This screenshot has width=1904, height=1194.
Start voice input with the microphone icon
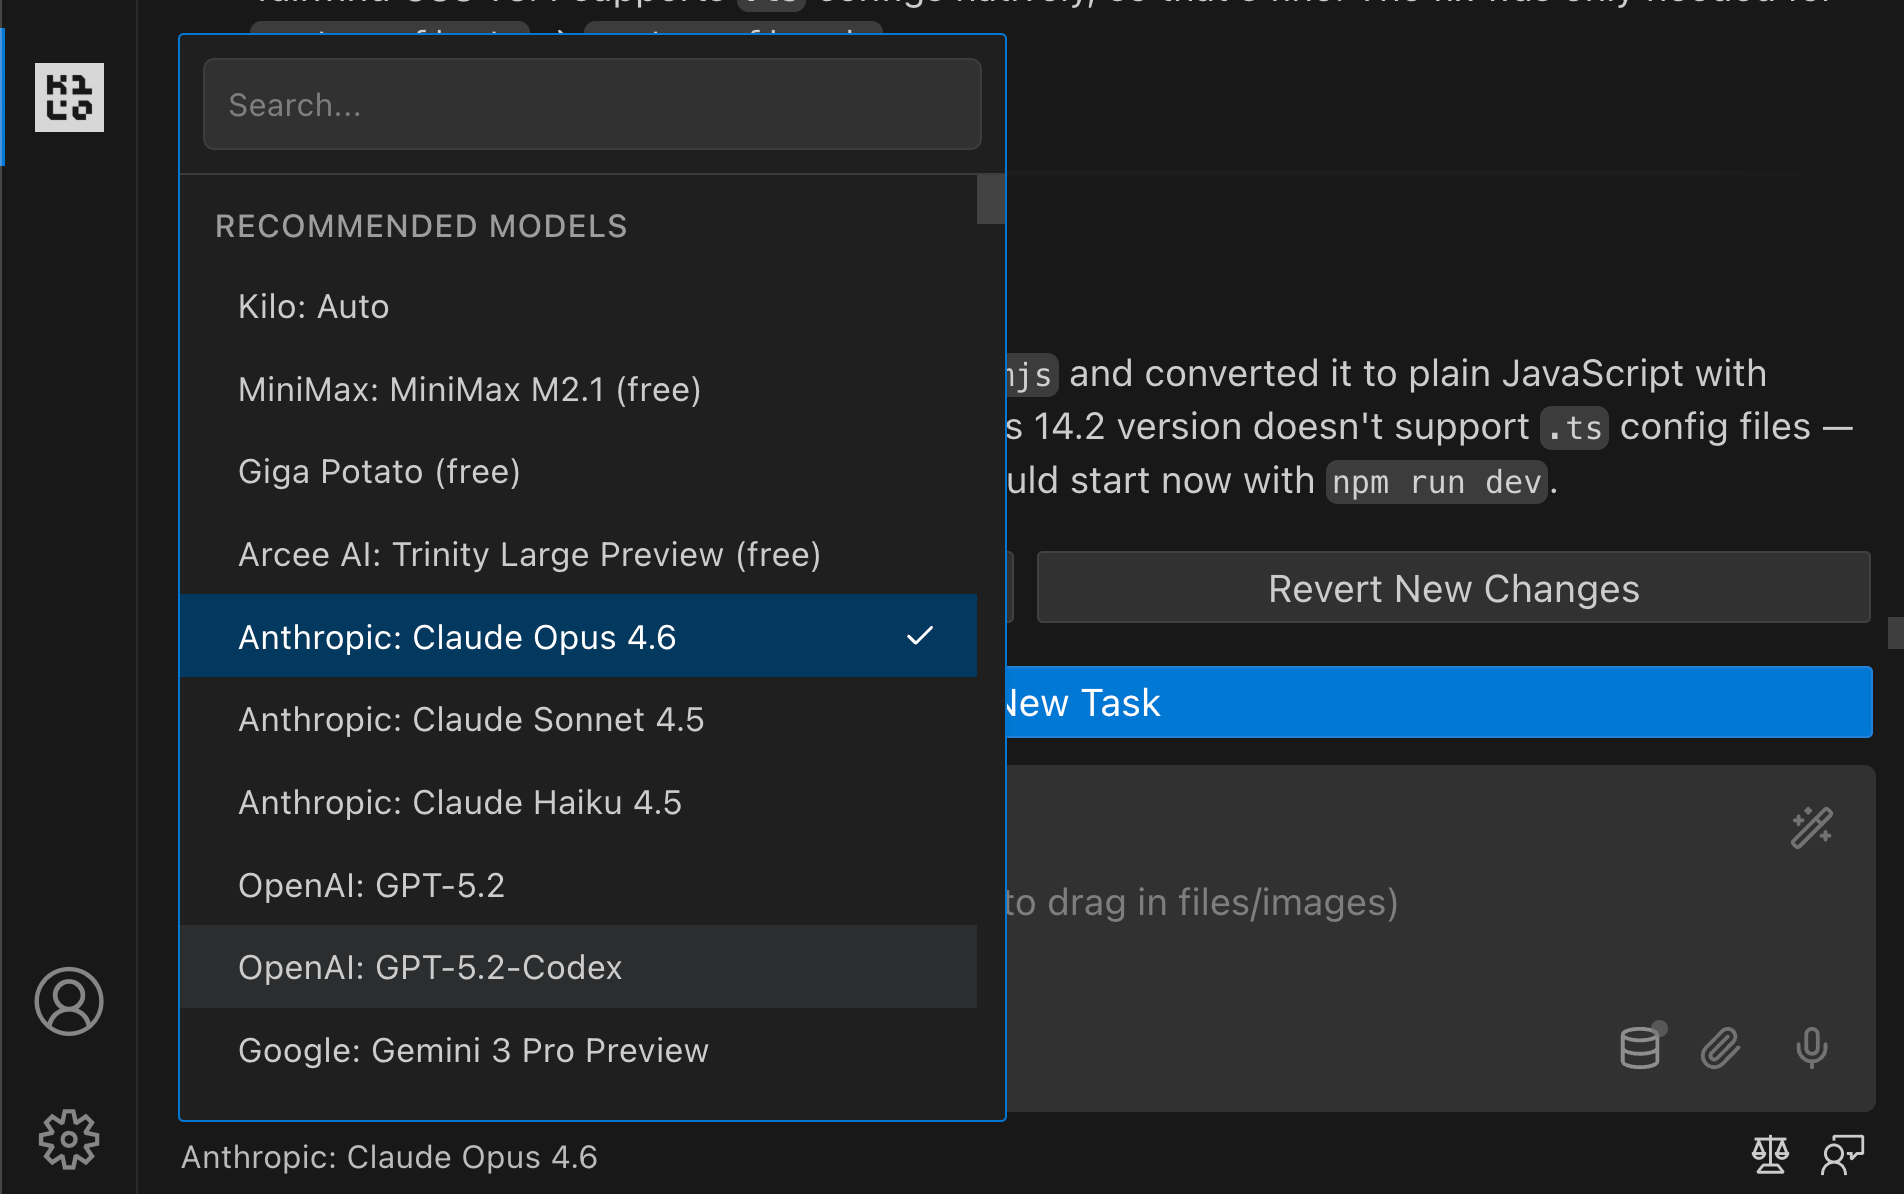(x=1811, y=1048)
